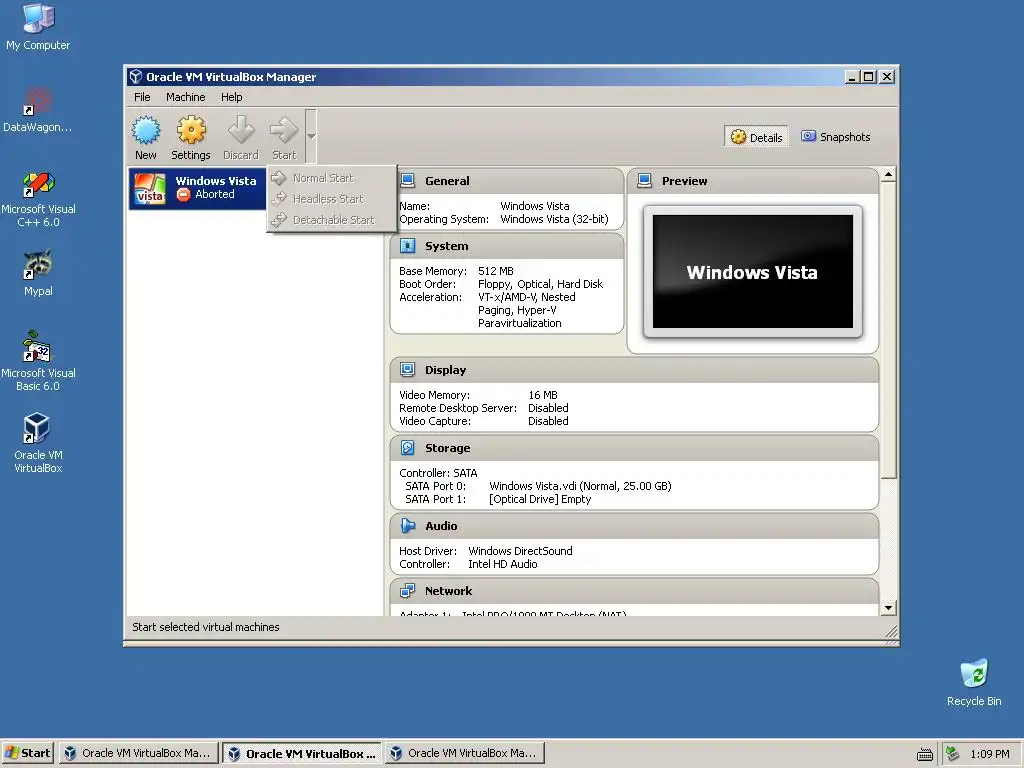Click the 1:09 PM taskbar clock
The width and height of the screenshot is (1024, 768).
pos(989,754)
